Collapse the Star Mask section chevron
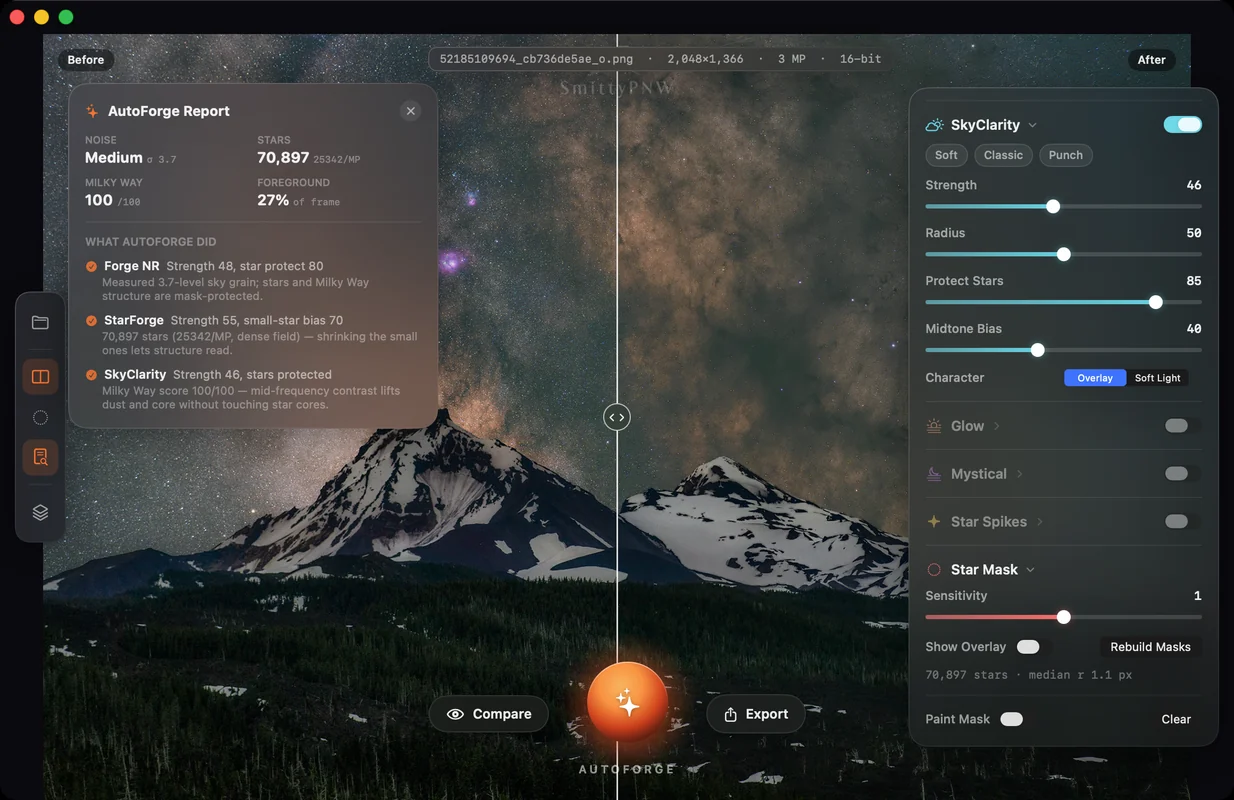This screenshot has height=800, width=1234. point(1030,570)
